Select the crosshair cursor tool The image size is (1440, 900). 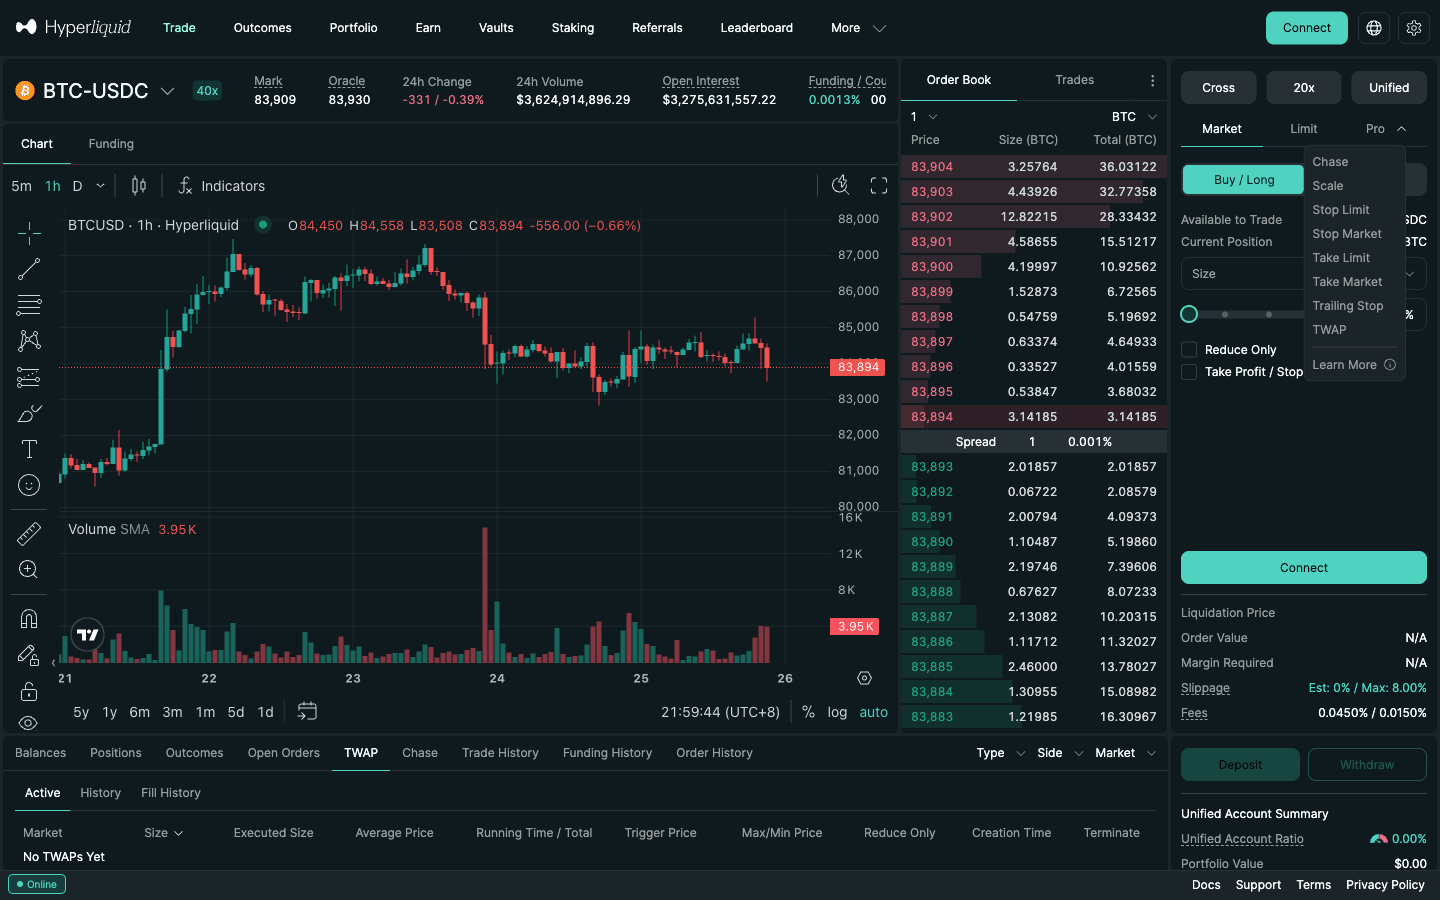coord(29,233)
